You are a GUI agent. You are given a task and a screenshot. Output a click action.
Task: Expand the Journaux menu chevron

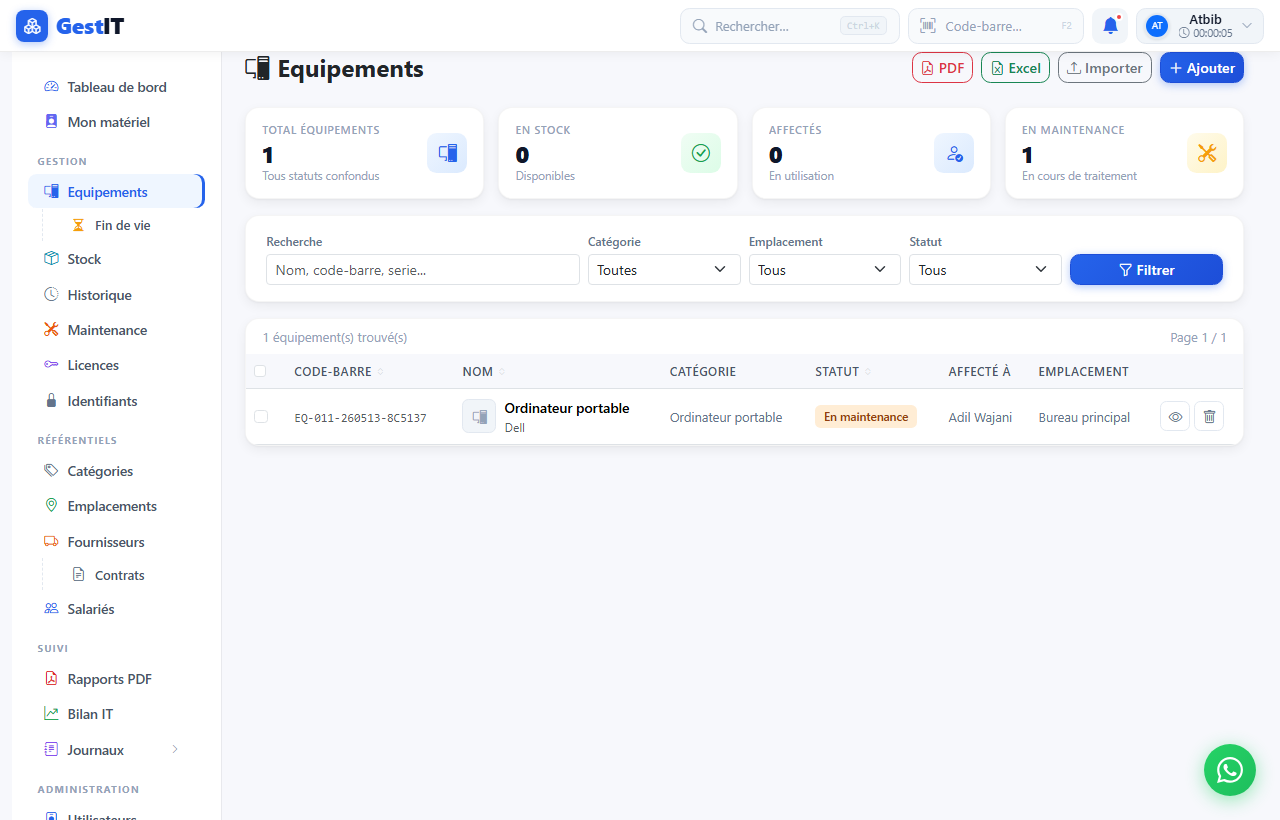(x=175, y=749)
